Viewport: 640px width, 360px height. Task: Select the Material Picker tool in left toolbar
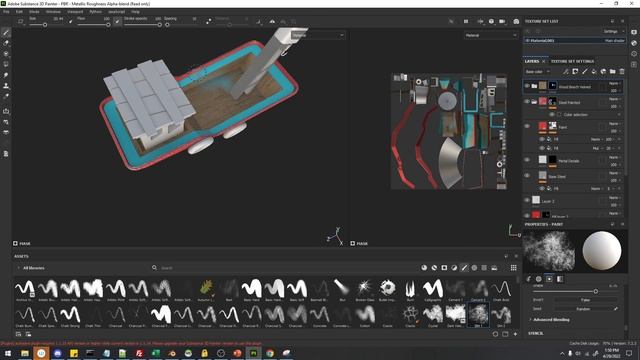coord(6,96)
